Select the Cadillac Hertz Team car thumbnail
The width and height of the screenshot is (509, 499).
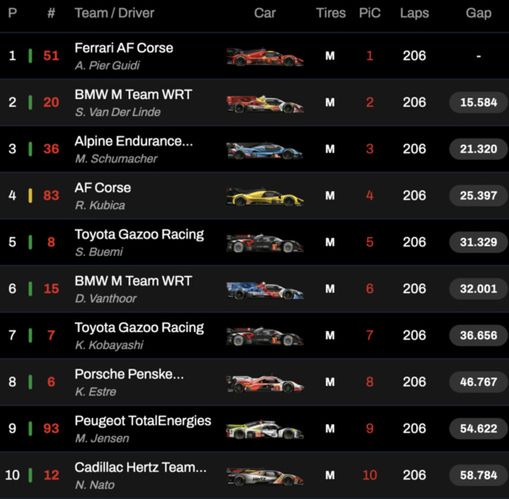pos(265,476)
